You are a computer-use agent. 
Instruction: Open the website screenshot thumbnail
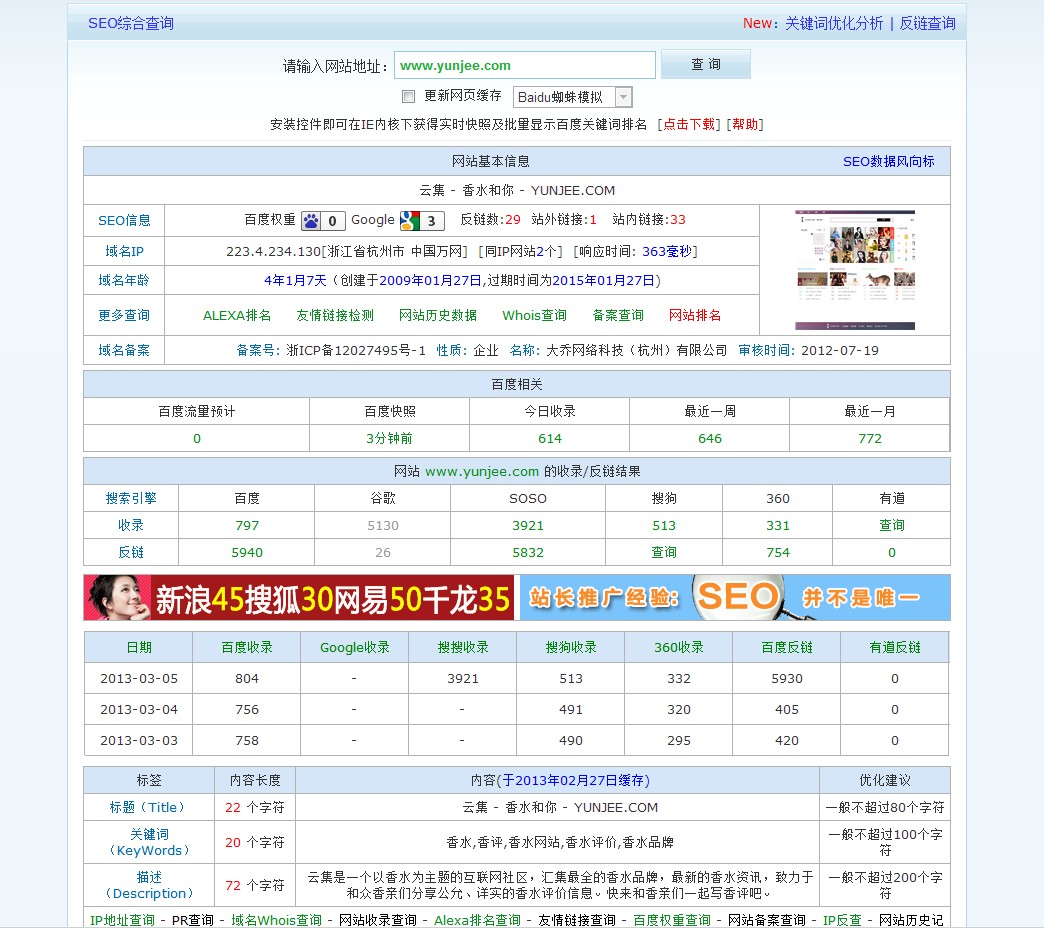tap(855, 270)
